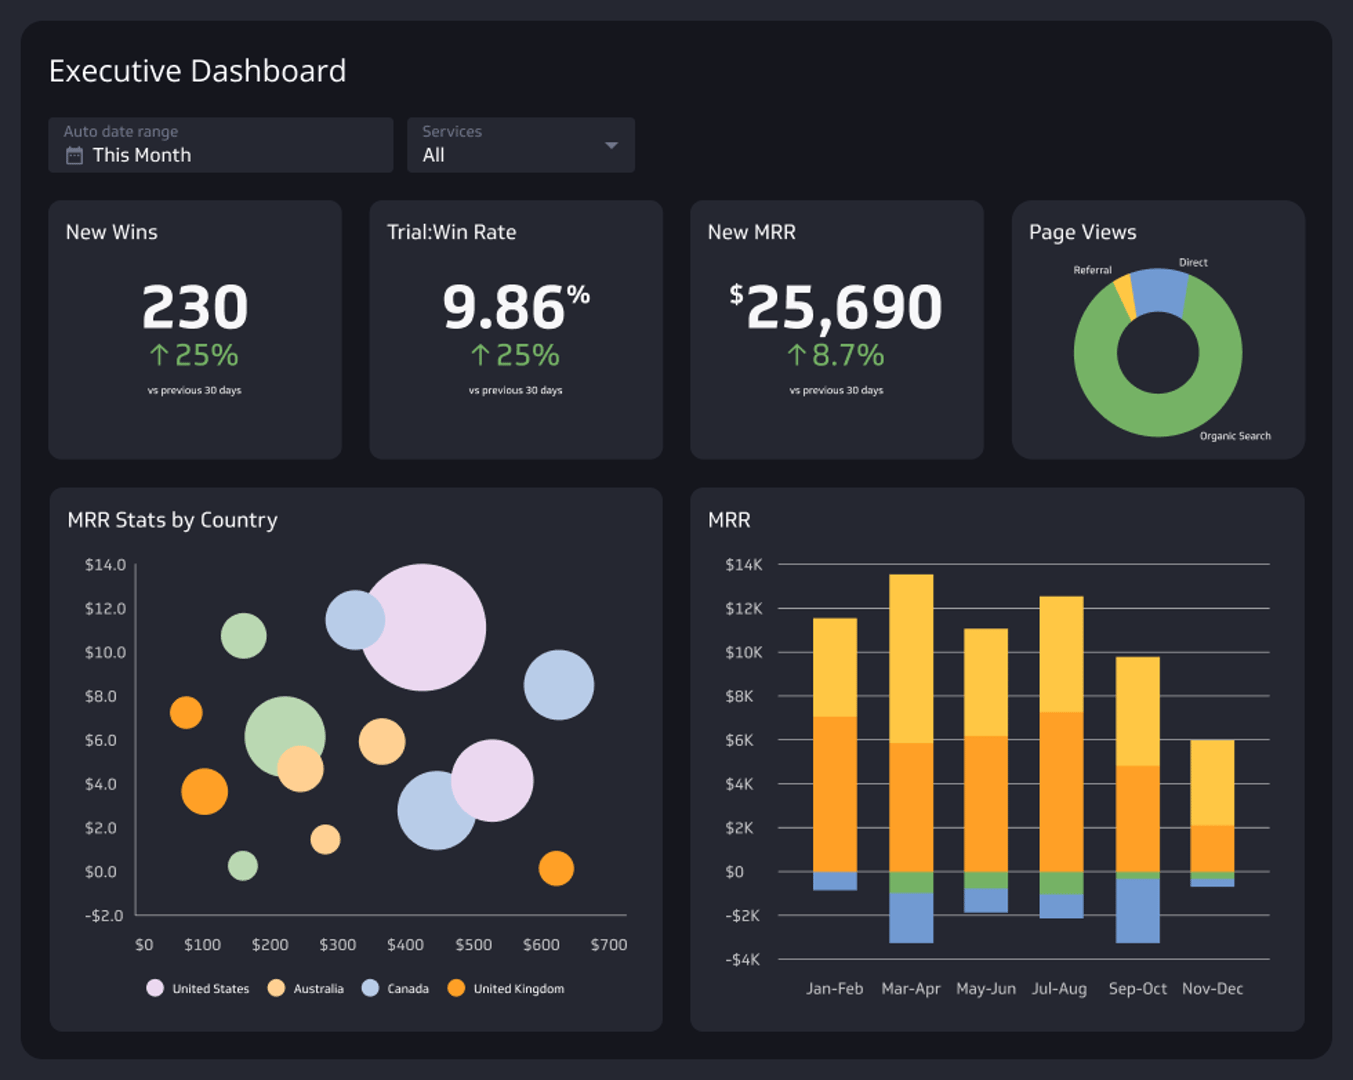Click the United Kingdom legend color swatch
The width and height of the screenshot is (1353, 1080).
coord(456,988)
